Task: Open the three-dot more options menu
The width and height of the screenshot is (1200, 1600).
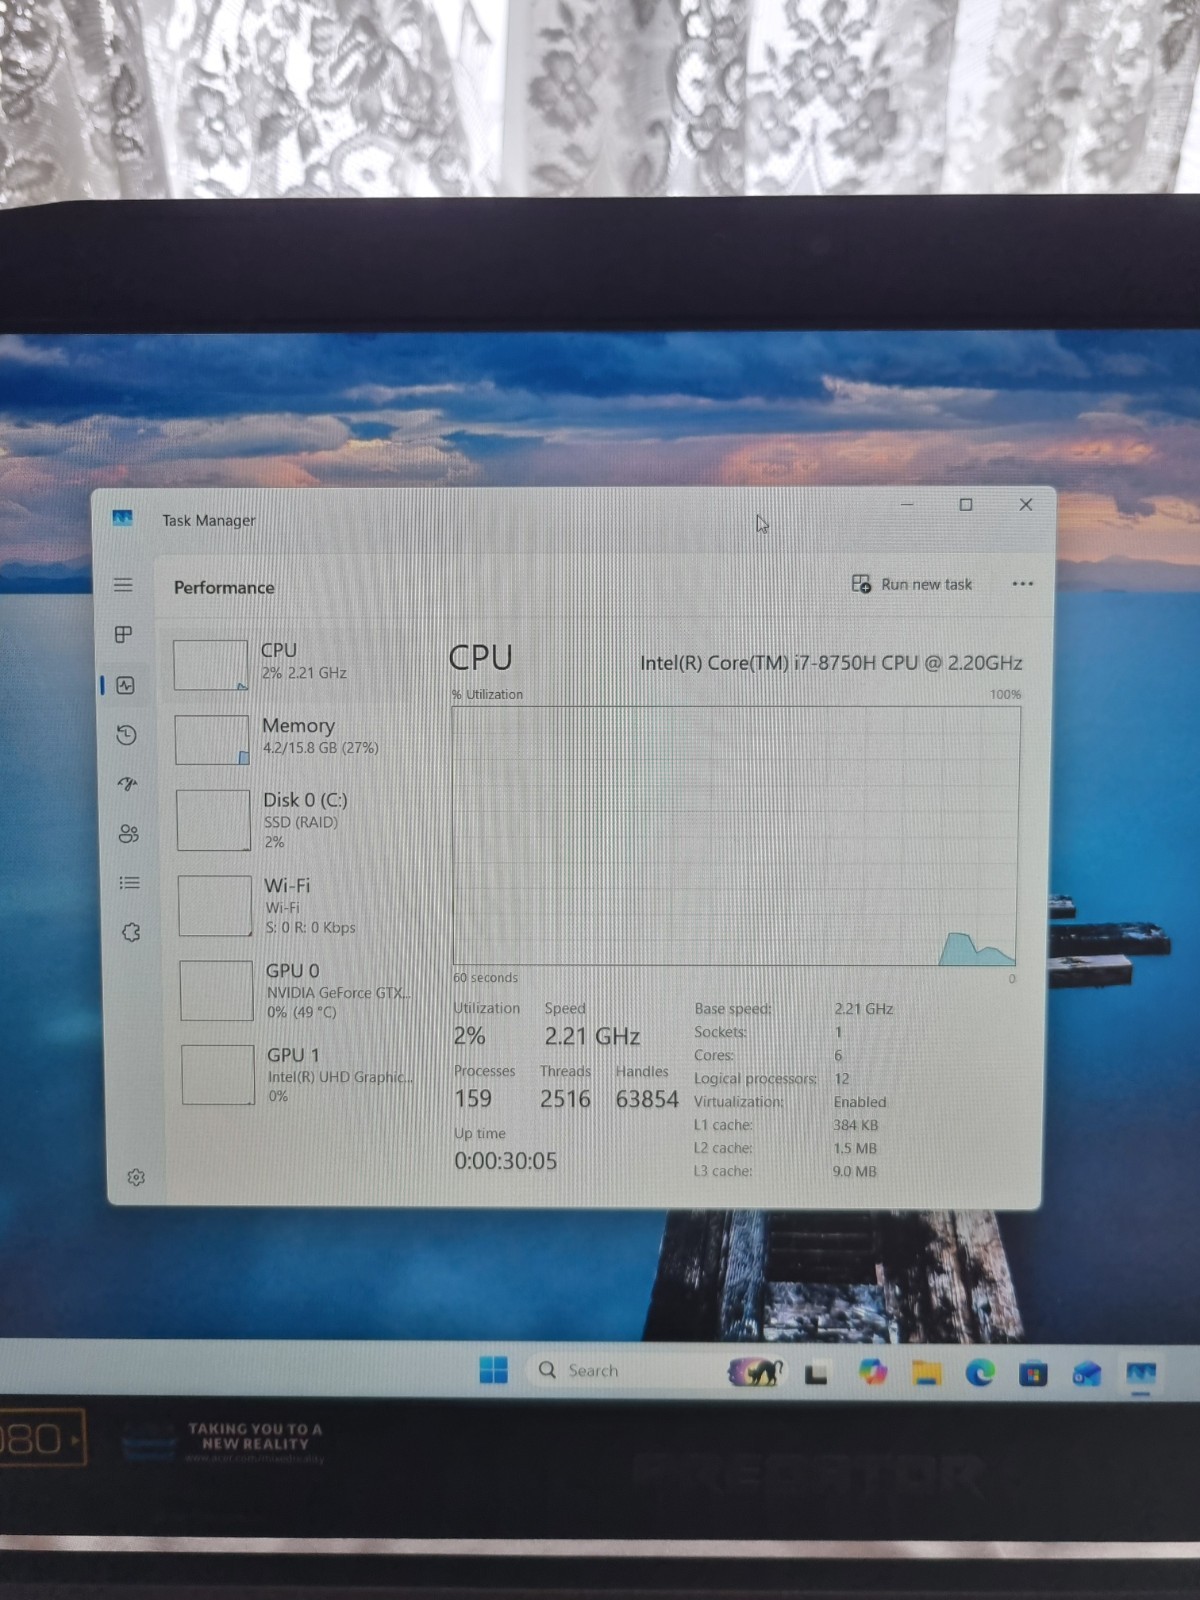Action: tap(1022, 584)
